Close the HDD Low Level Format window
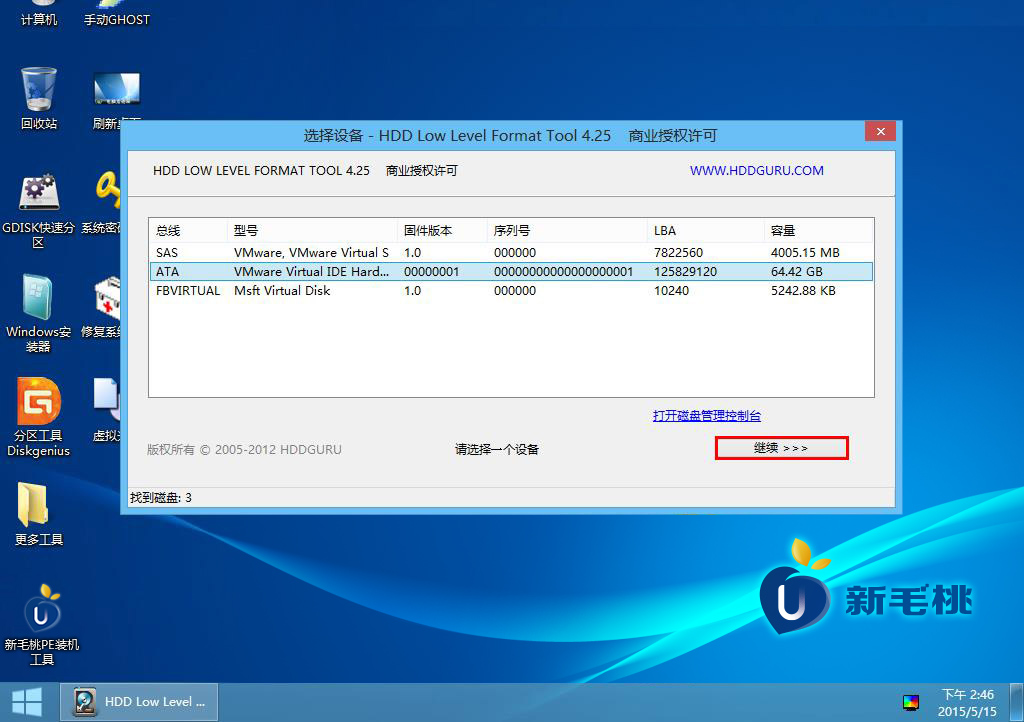This screenshot has height=722, width=1024. (x=880, y=132)
